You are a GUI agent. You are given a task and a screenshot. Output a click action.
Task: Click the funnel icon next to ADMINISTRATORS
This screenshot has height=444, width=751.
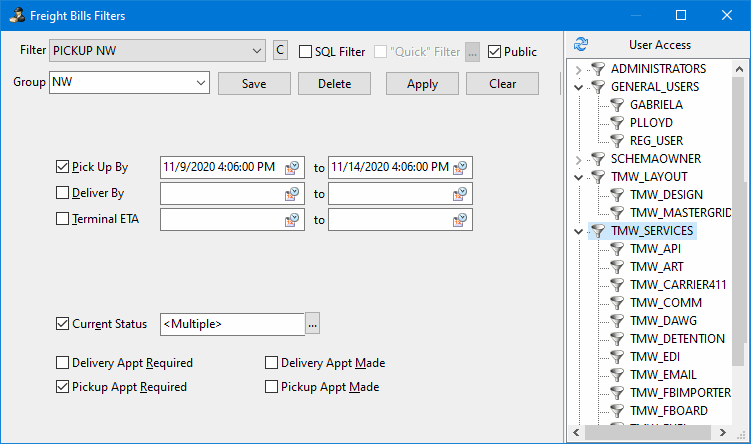coord(598,69)
